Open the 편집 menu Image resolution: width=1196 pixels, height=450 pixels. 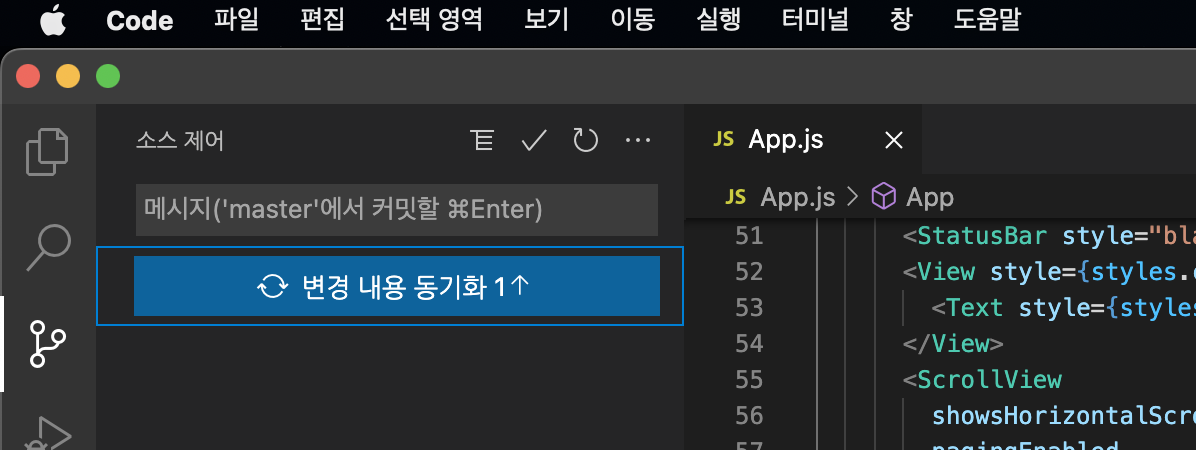[323, 21]
